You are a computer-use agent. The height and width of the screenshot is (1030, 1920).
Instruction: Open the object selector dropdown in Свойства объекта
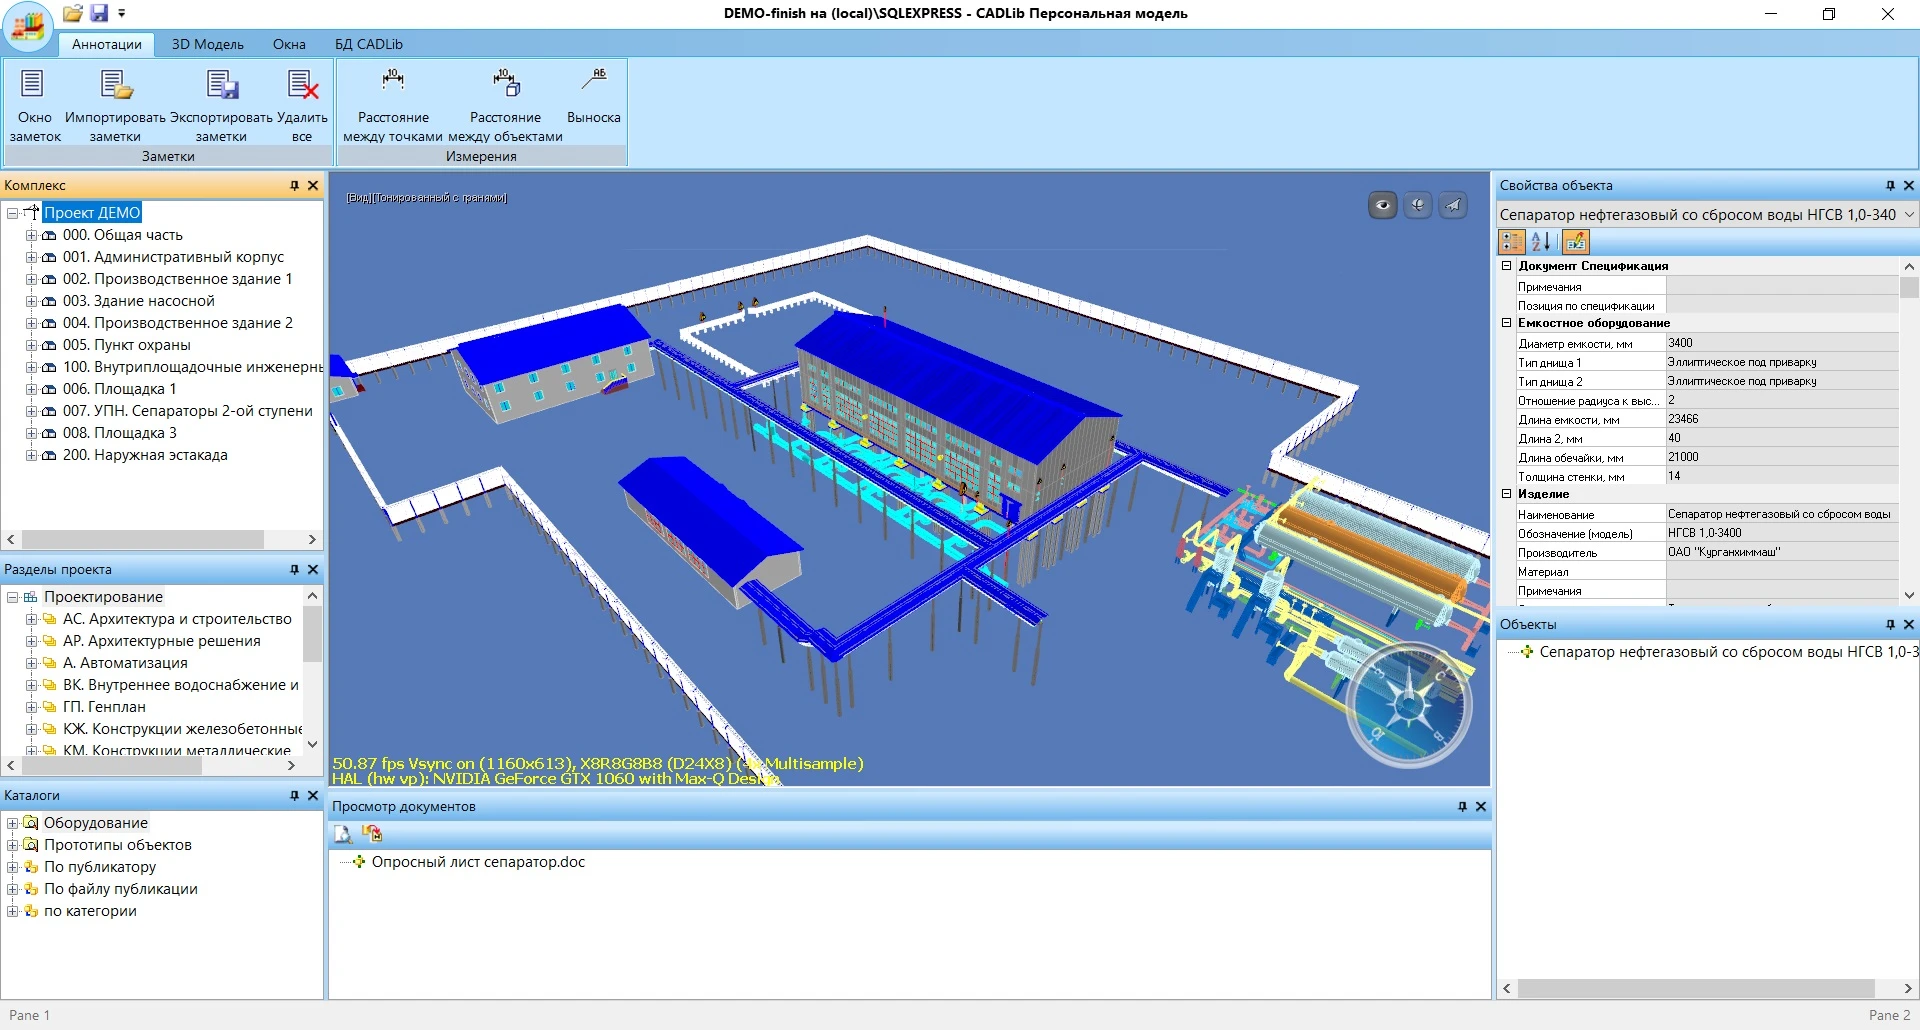(x=1908, y=214)
